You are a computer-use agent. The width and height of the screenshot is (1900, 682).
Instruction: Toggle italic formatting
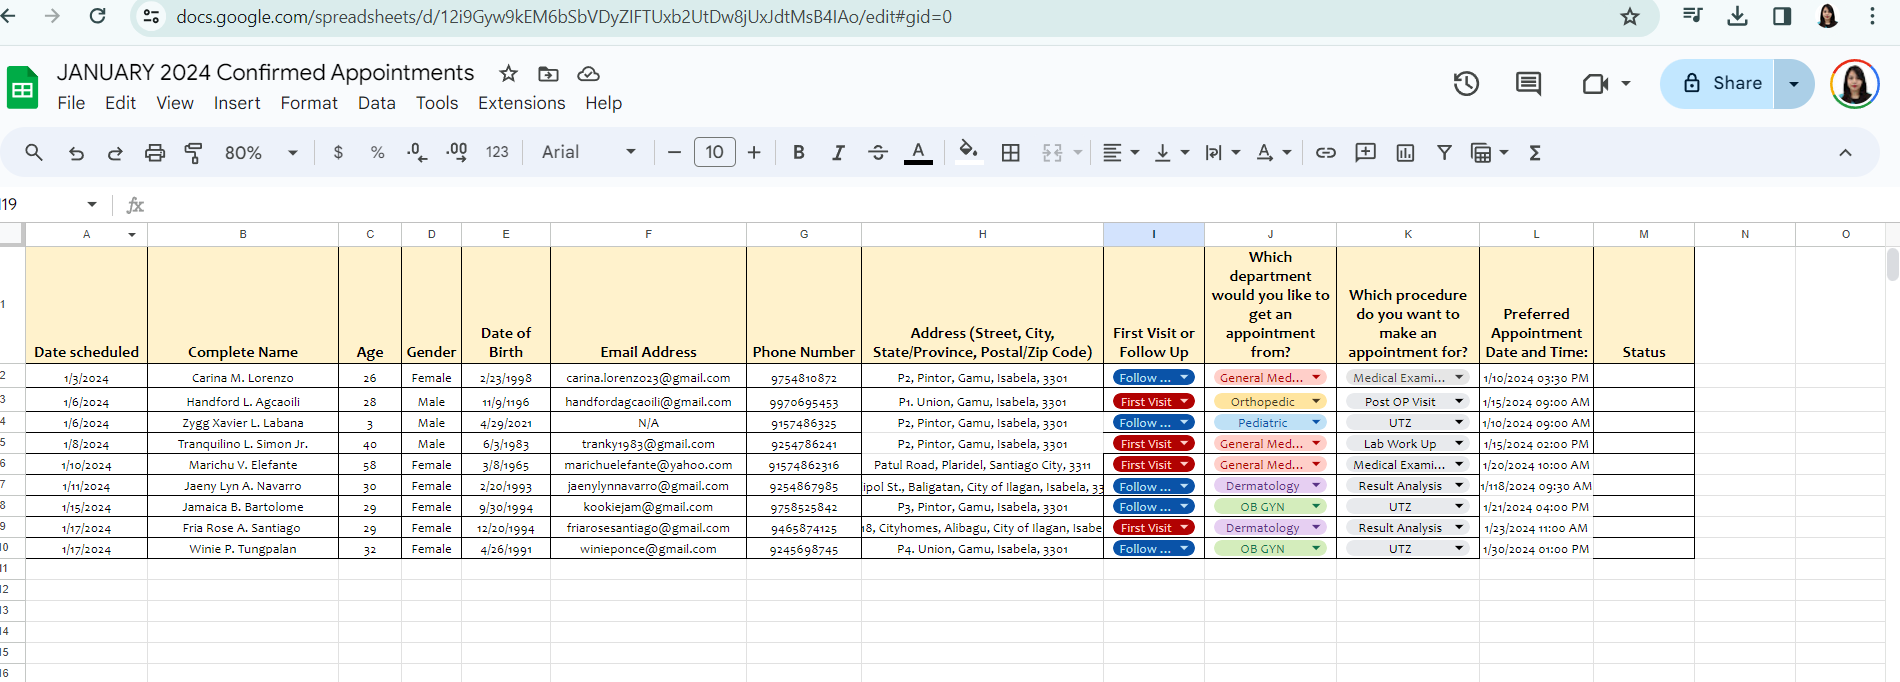pos(838,153)
